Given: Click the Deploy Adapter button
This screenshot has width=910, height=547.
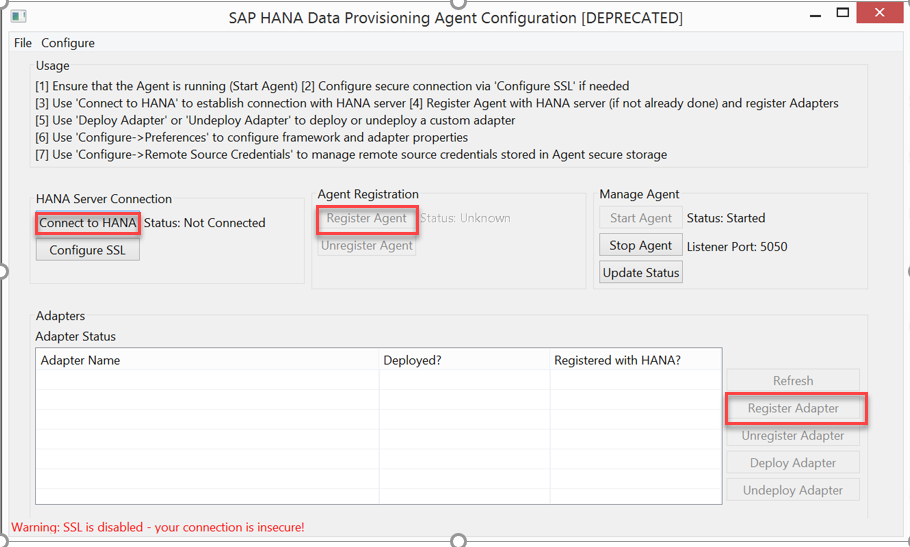Looking at the screenshot, I should tap(793, 463).
